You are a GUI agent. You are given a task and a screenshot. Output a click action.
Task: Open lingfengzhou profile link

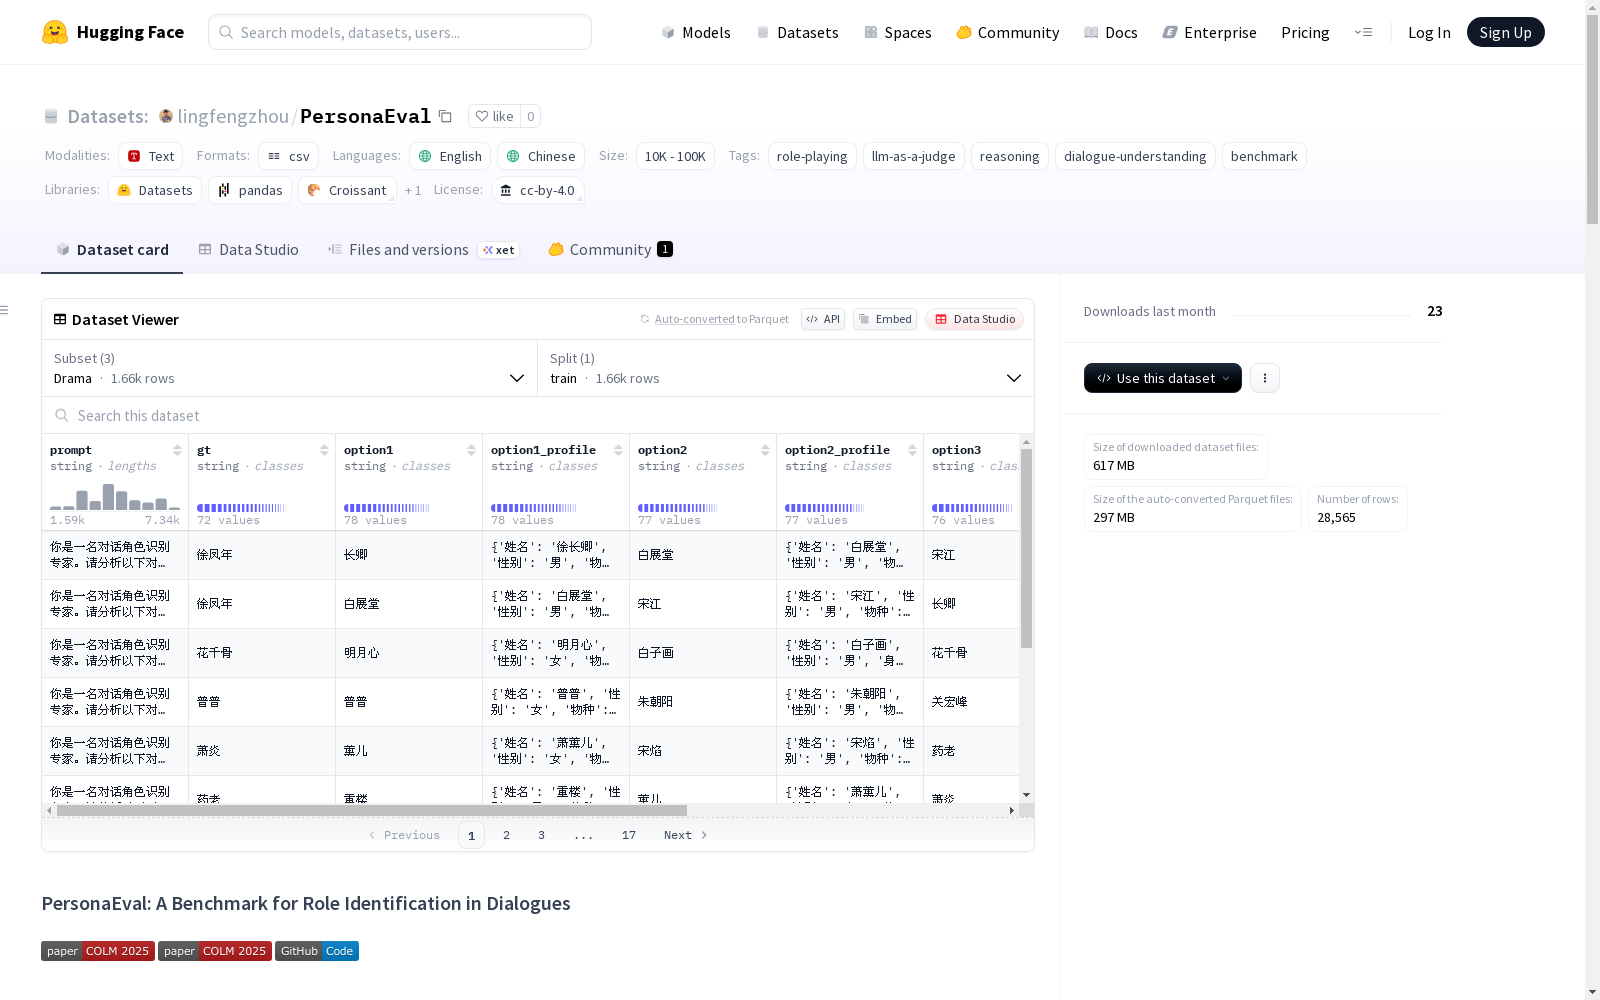click(x=233, y=116)
